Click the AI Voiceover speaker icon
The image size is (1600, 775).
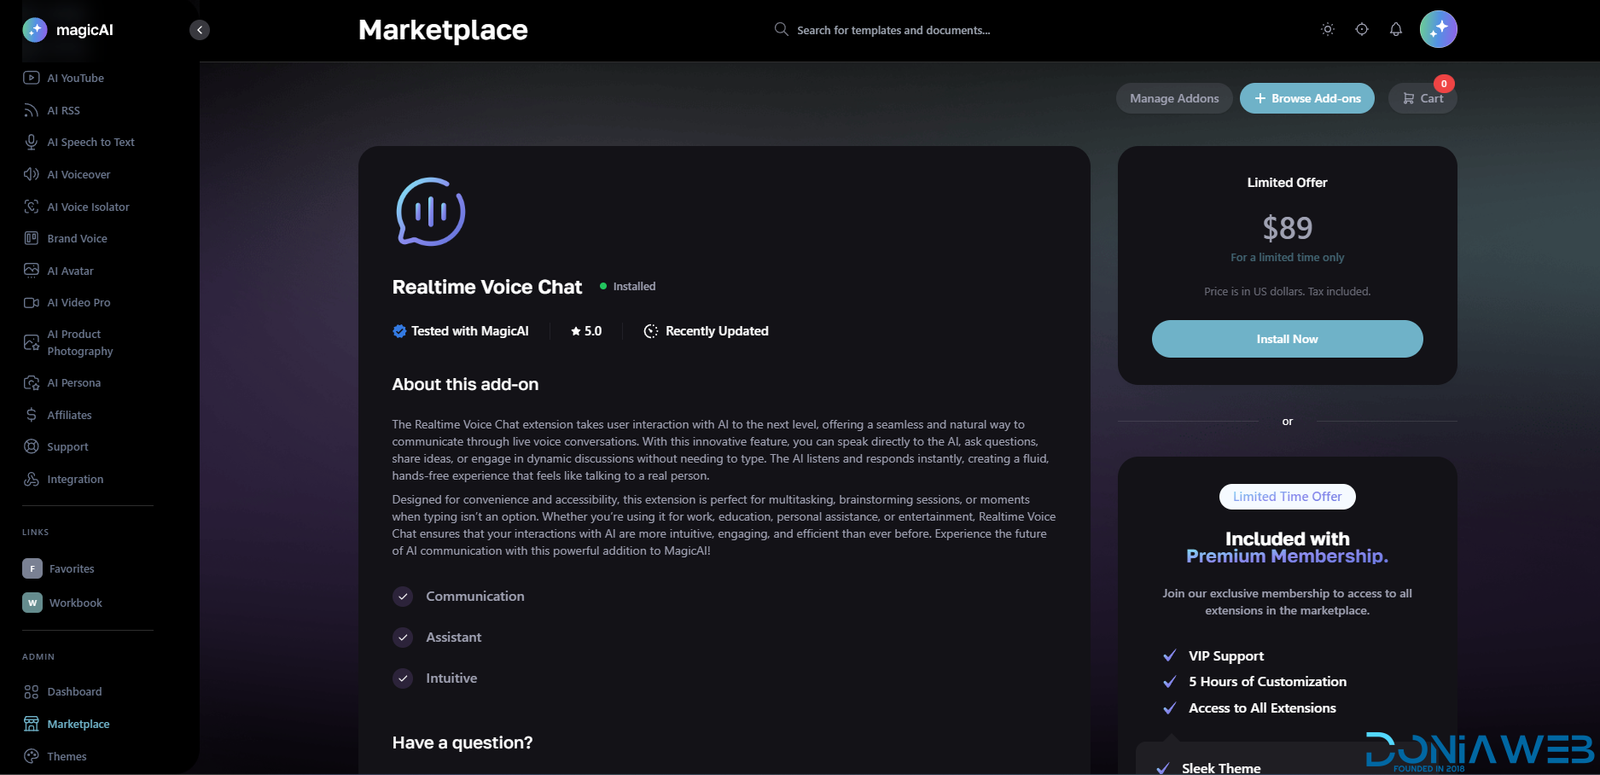(x=32, y=174)
